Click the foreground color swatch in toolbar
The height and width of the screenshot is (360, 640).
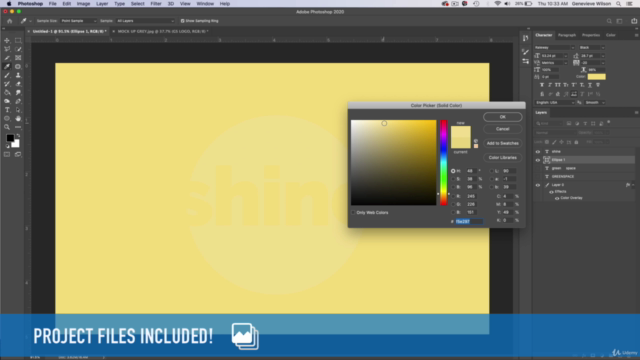[x=10, y=138]
